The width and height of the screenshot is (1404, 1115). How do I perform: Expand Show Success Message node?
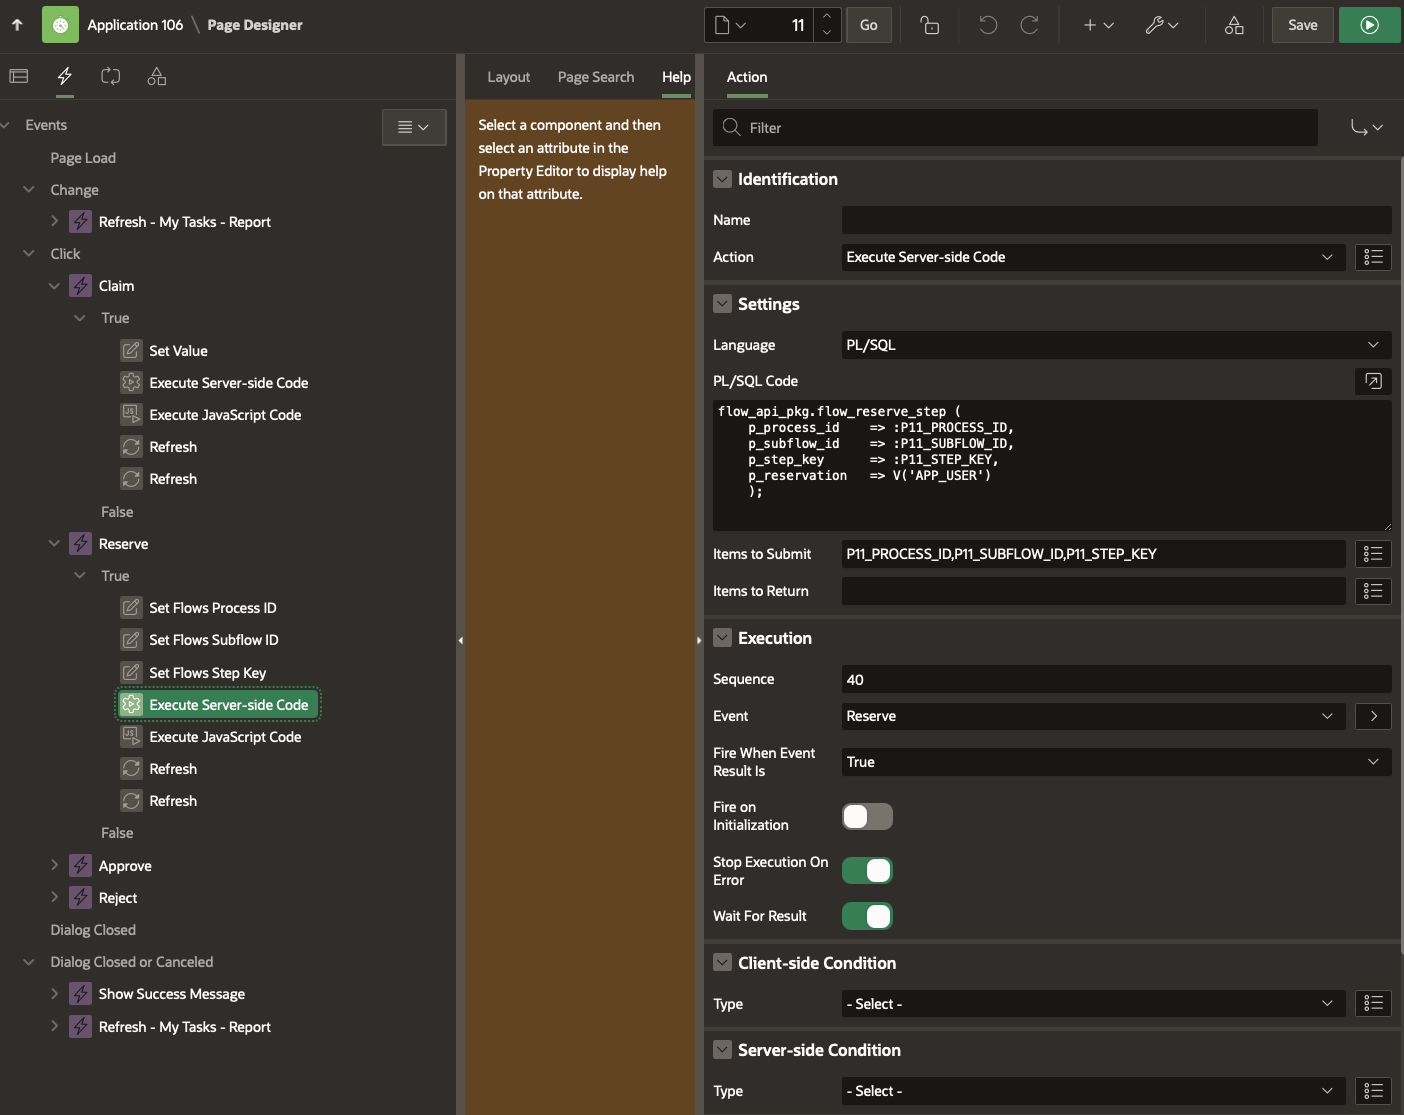(54, 993)
